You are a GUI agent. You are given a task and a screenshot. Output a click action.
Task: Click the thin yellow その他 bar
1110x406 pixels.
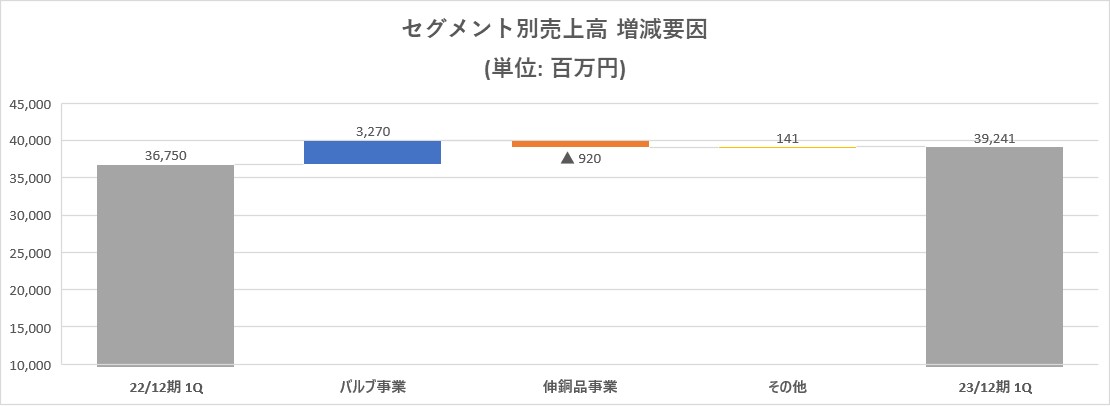click(x=787, y=147)
